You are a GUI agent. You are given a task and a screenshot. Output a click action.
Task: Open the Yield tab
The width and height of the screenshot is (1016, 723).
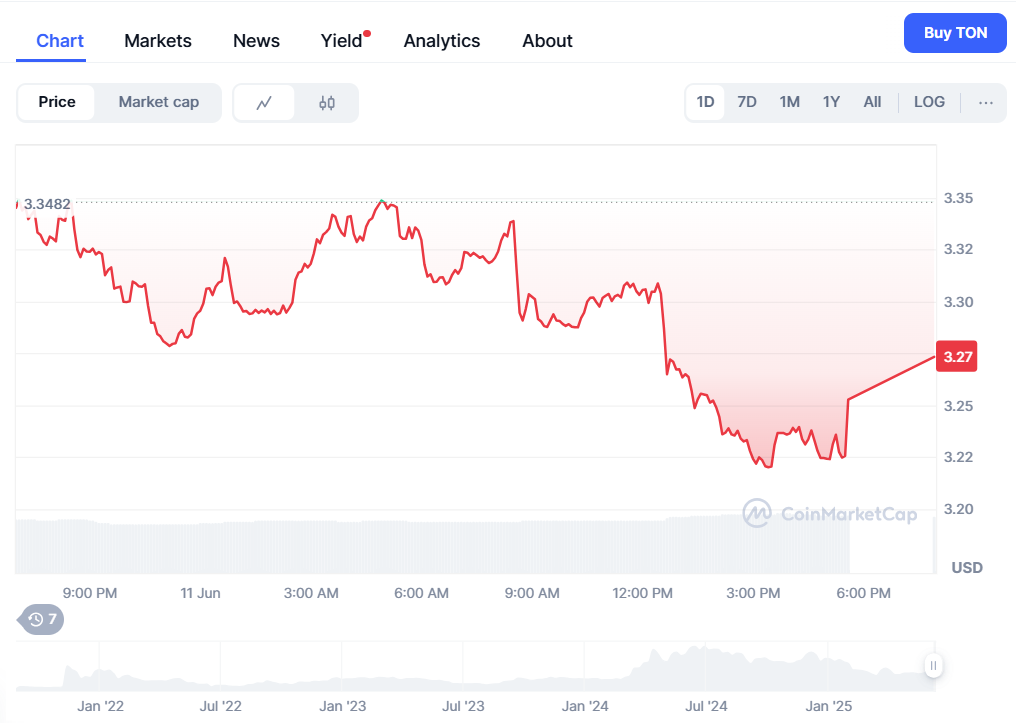pyautogui.click(x=342, y=41)
